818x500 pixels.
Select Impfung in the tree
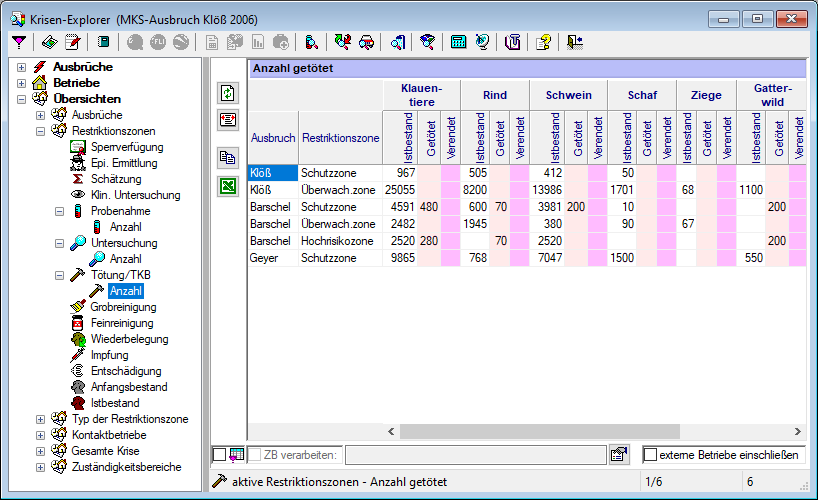(109, 355)
